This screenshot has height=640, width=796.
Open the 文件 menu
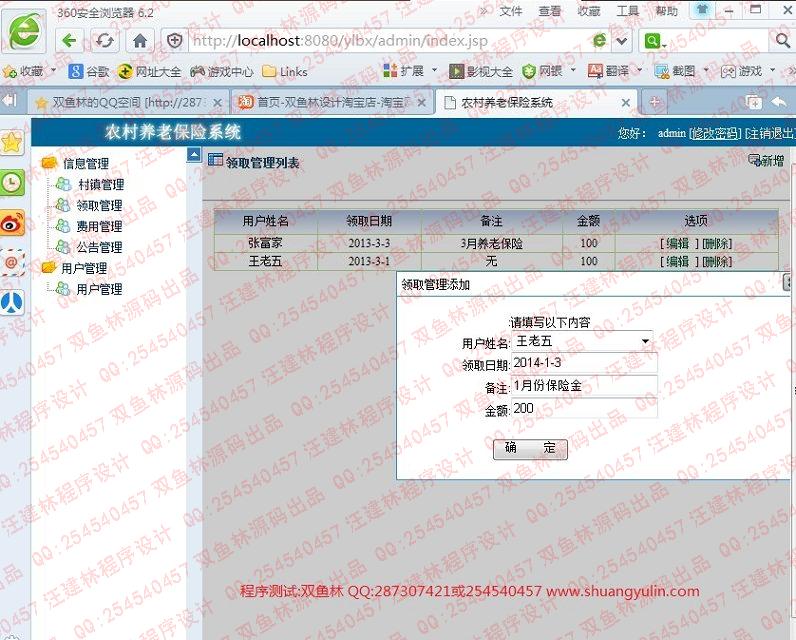[x=511, y=11]
